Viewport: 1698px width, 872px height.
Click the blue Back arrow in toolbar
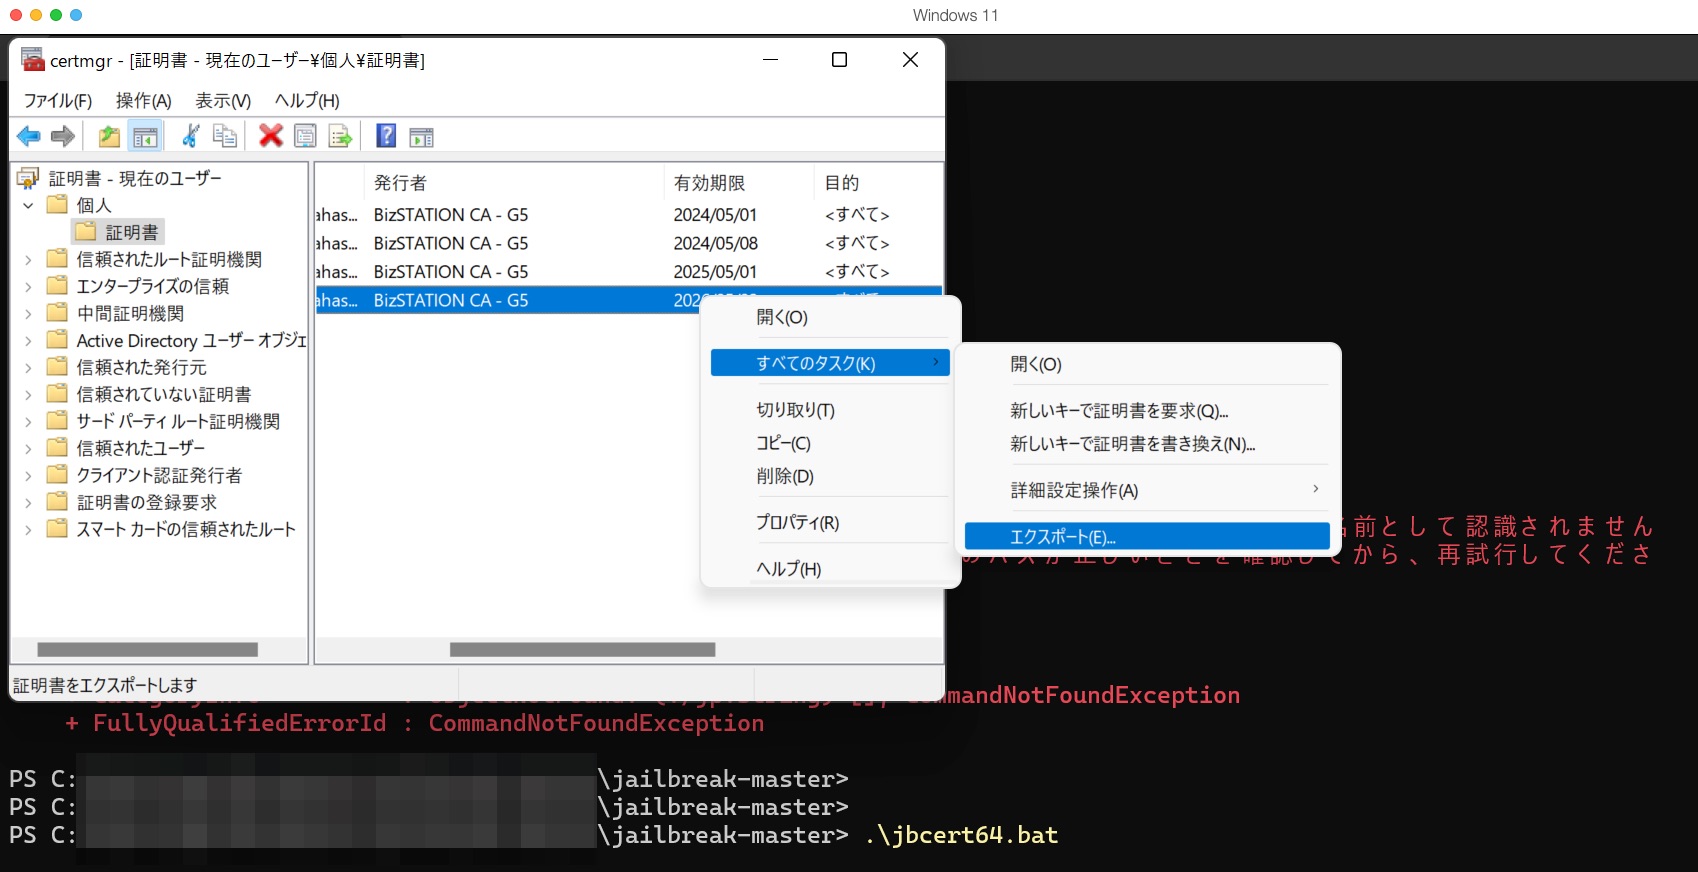point(29,136)
